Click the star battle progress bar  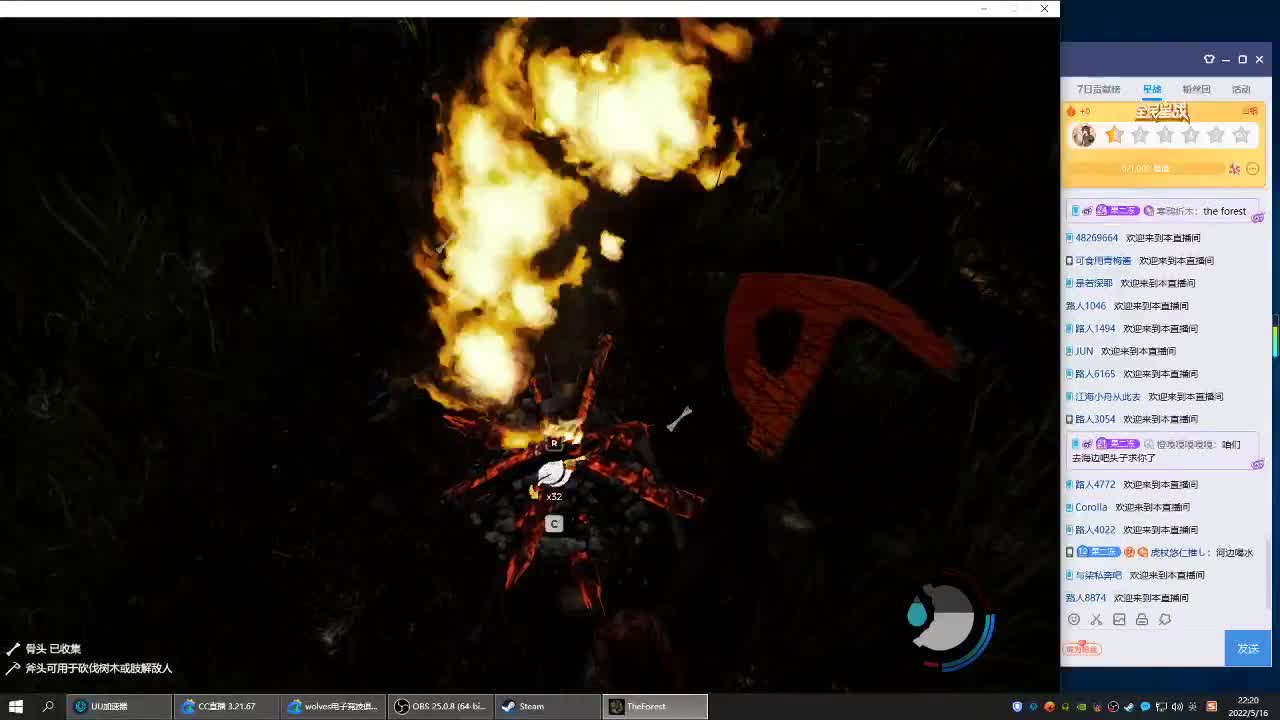[x=1147, y=169]
